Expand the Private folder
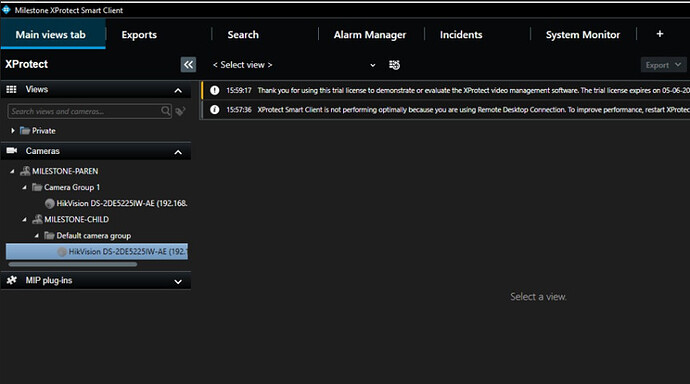This screenshot has height=384, width=690. coord(13,131)
